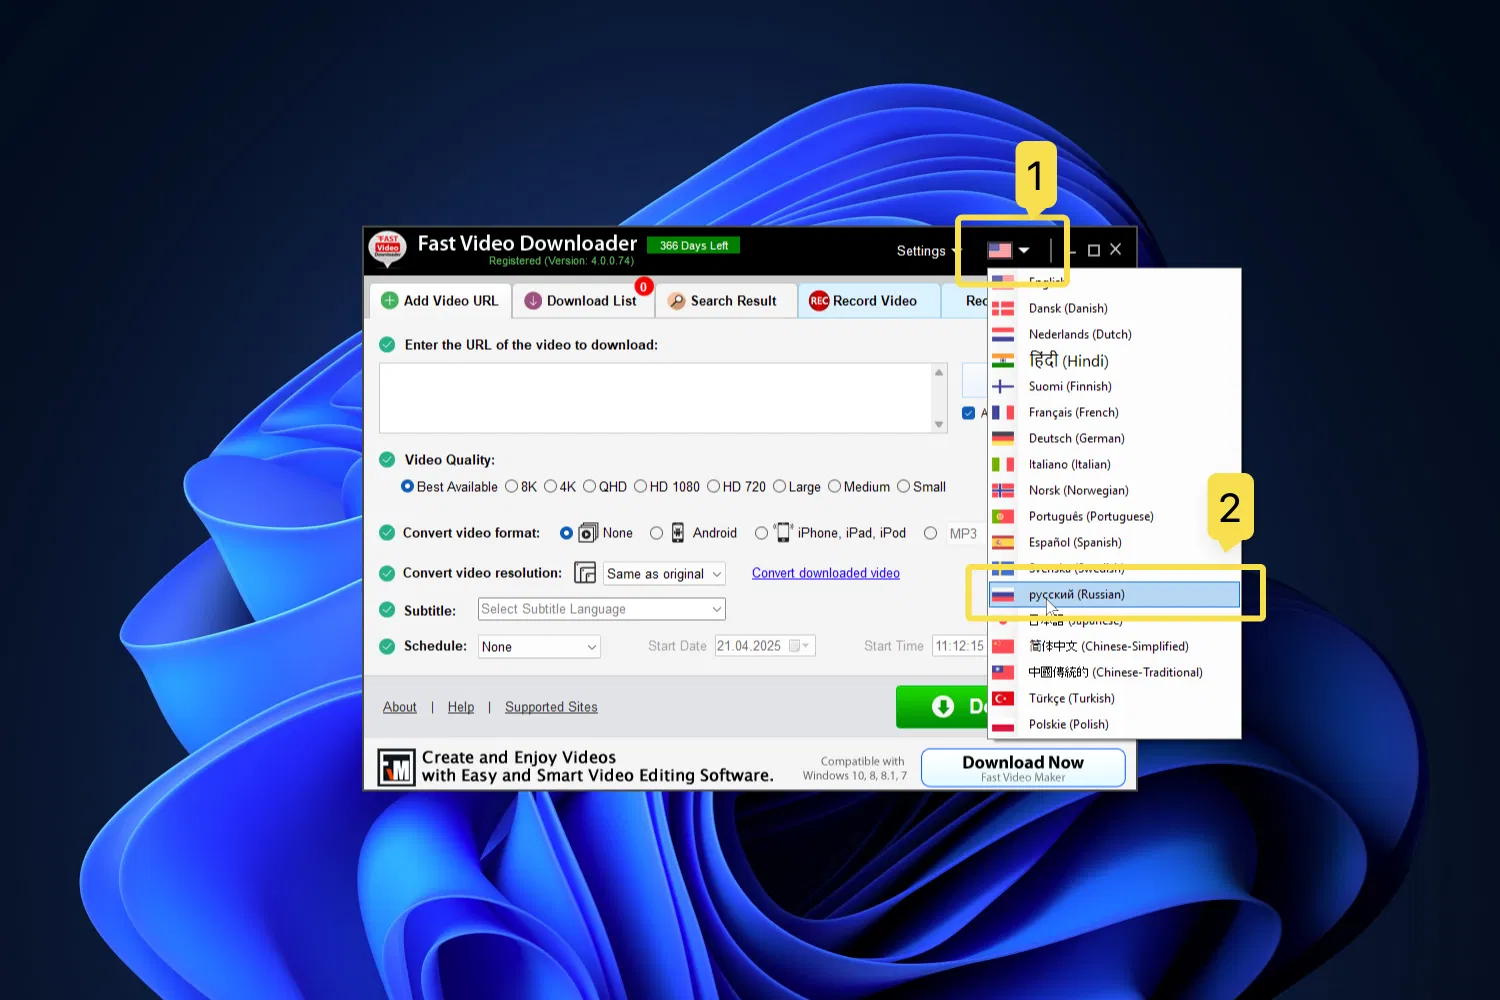This screenshot has width=1500, height=1000.
Task: Click the Fast Video Downloader logo icon
Action: (387, 250)
